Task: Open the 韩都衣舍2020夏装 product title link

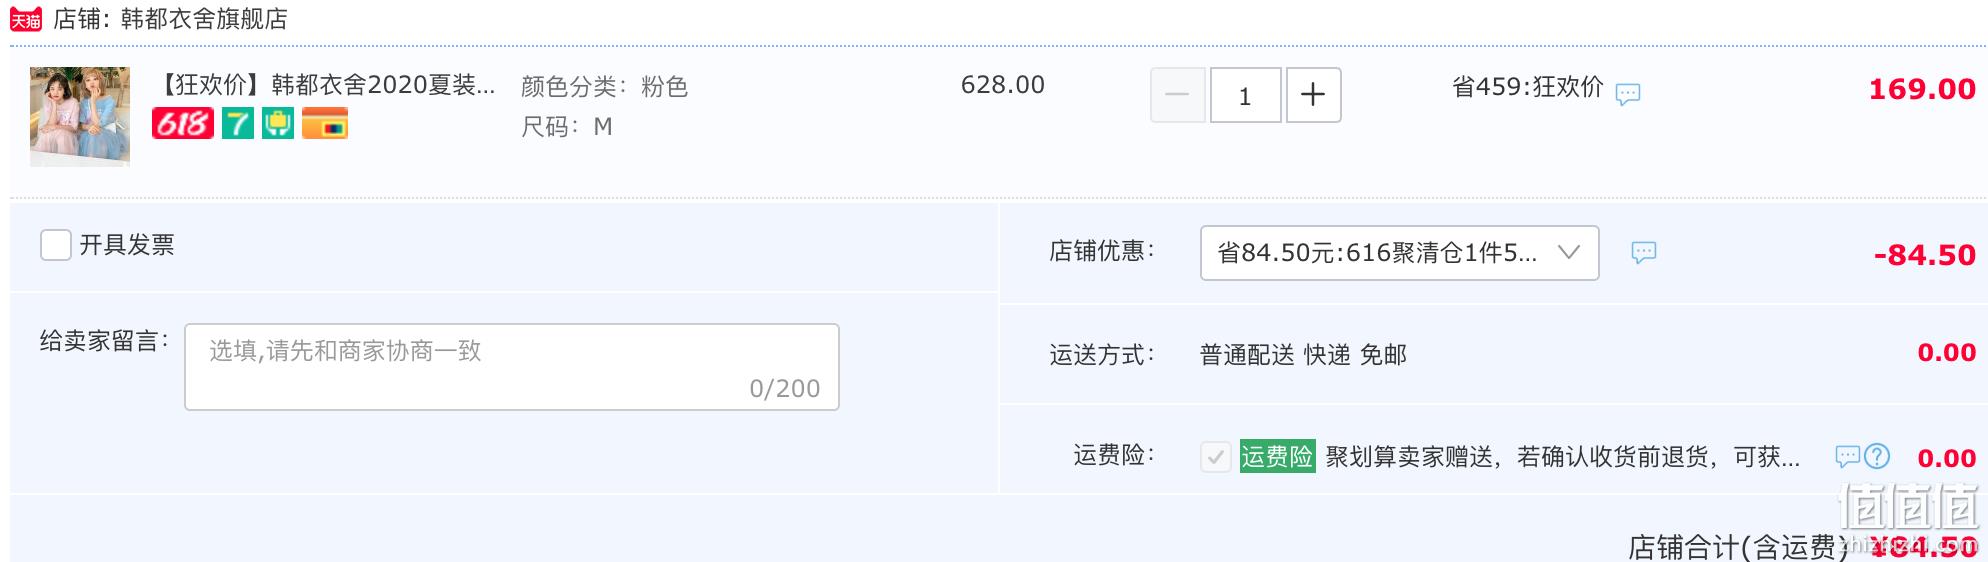Action: pos(326,85)
